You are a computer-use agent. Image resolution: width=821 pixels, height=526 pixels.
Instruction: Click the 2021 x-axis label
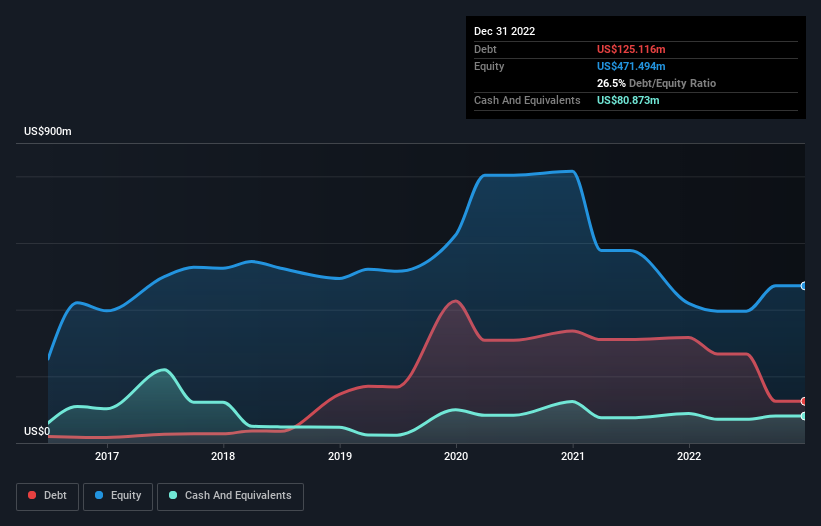573,456
